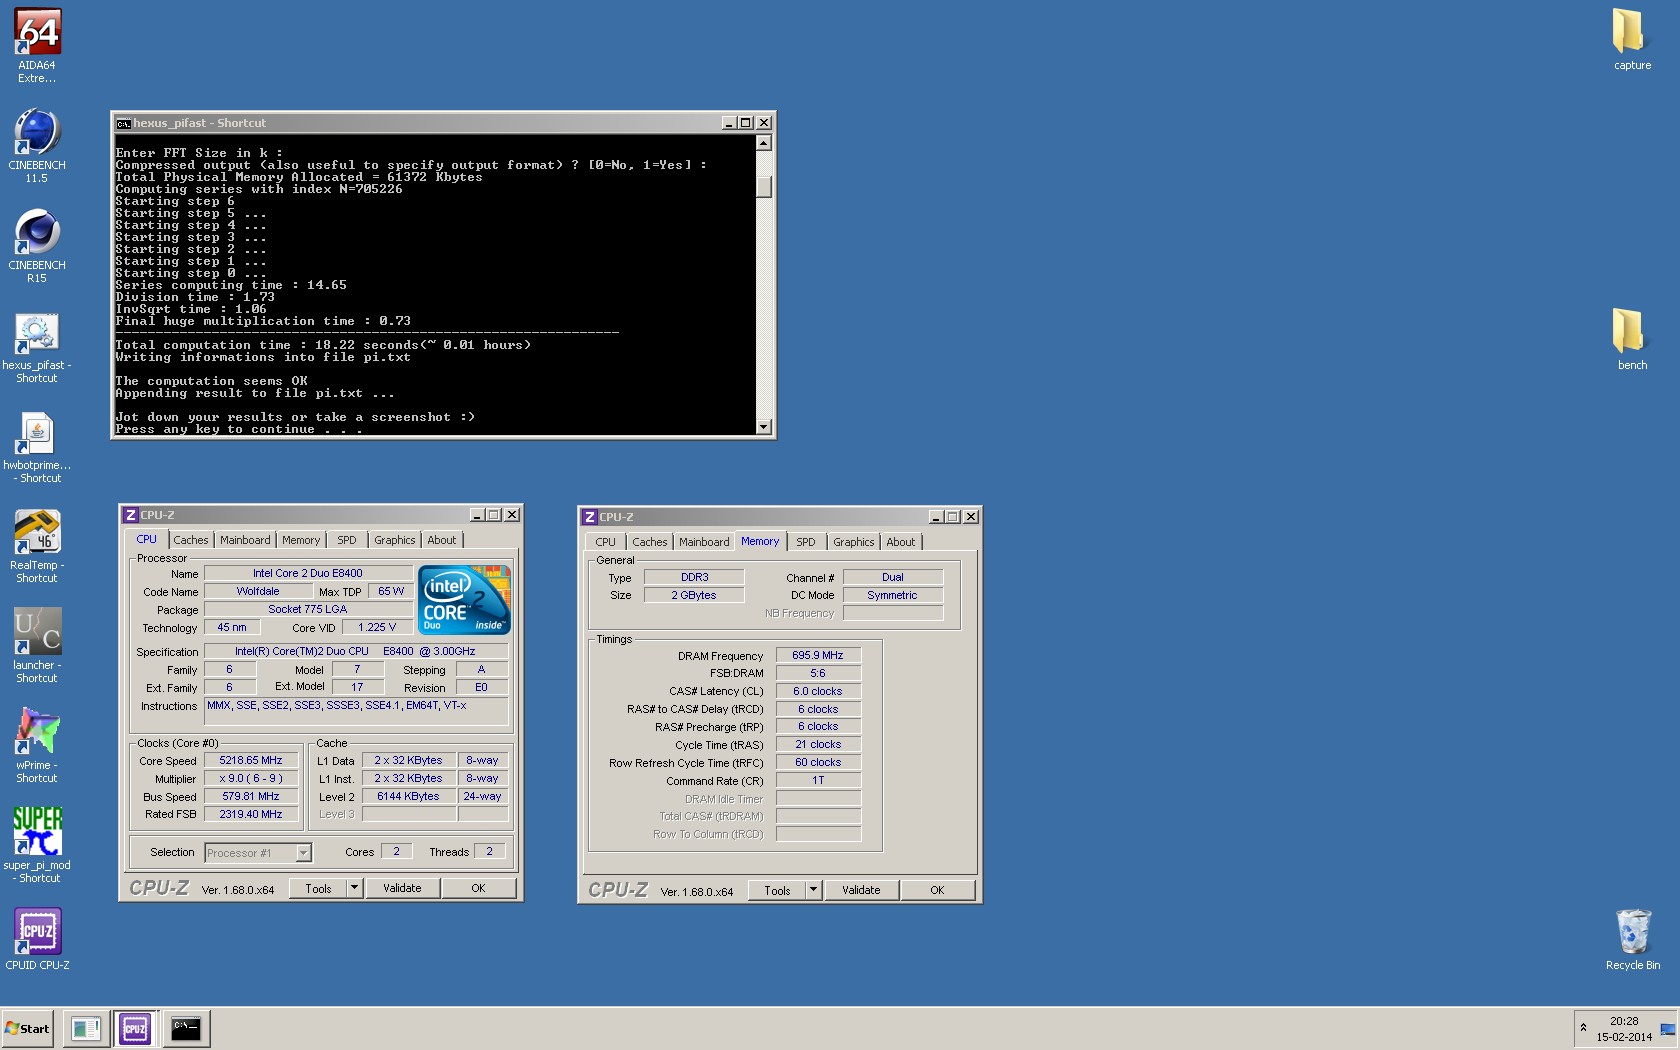1680x1050 pixels.
Task: Expand Tools dropdown arrow in left CPU-Z window
Action: (x=354, y=889)
